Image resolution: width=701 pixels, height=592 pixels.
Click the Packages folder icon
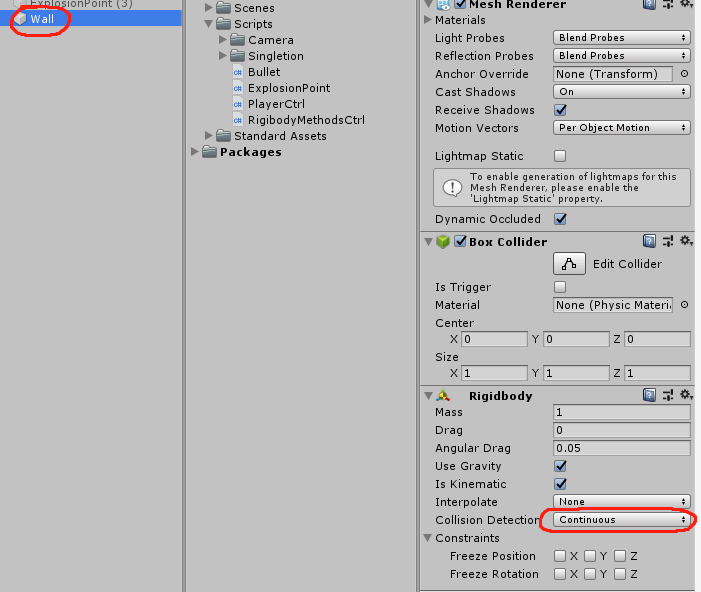209,152
